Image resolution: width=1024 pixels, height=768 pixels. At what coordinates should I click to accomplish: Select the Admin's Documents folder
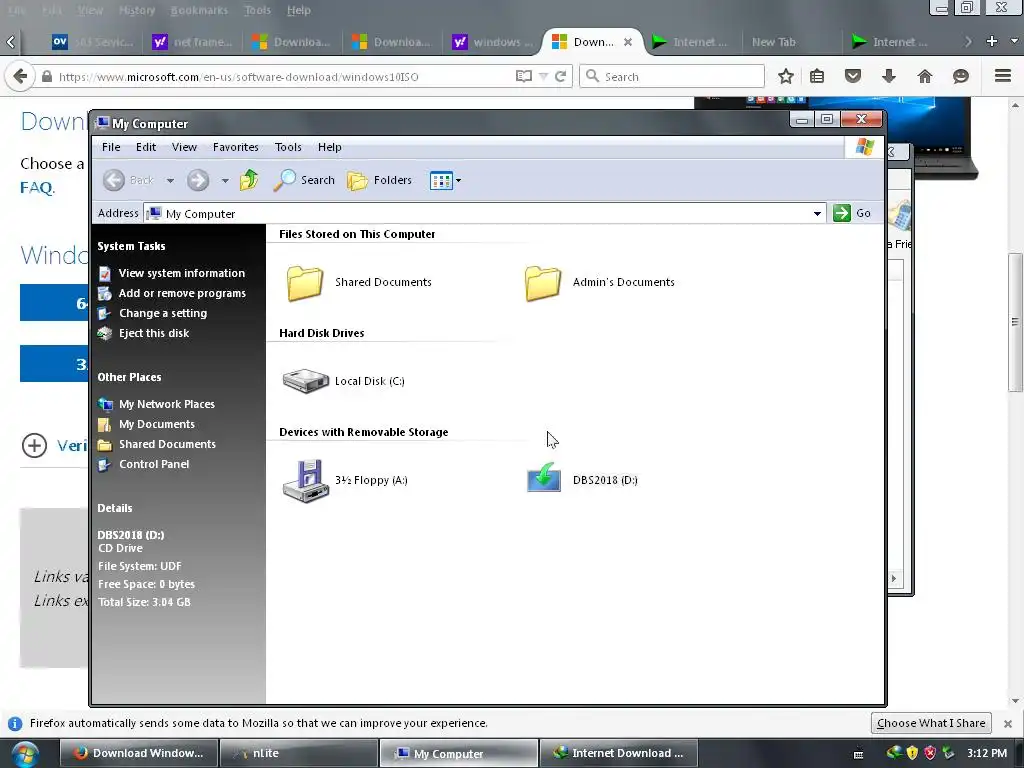600,283
